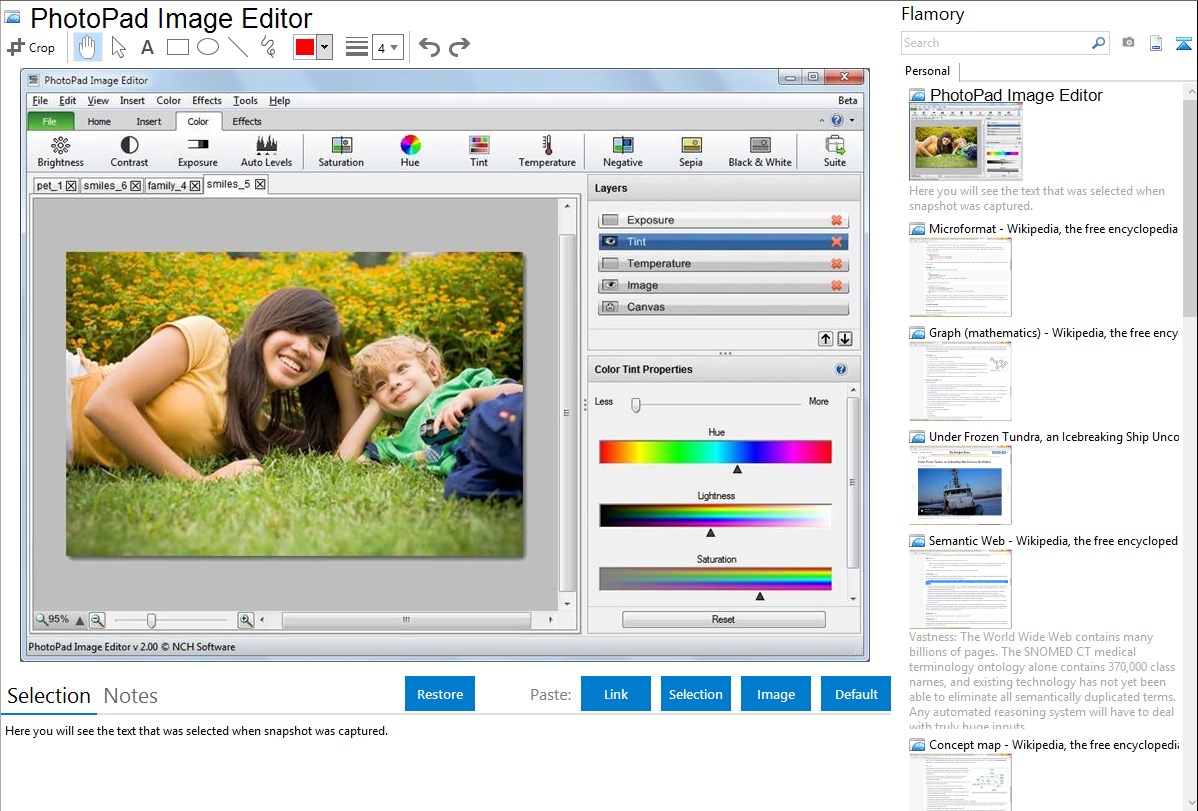This screenshot has height=811, width=1198.
Task: Switch to the Notes tab
Action: (x=131, y=696)
